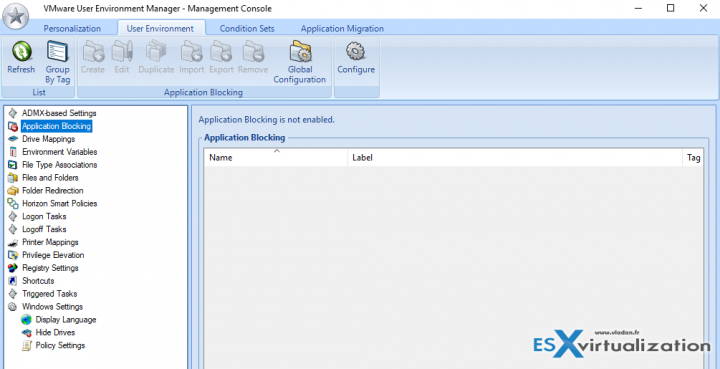Select the Registry Settings label
Viewport: 720px width, 369px height.
pyautogui.click(x=50, y=268)
